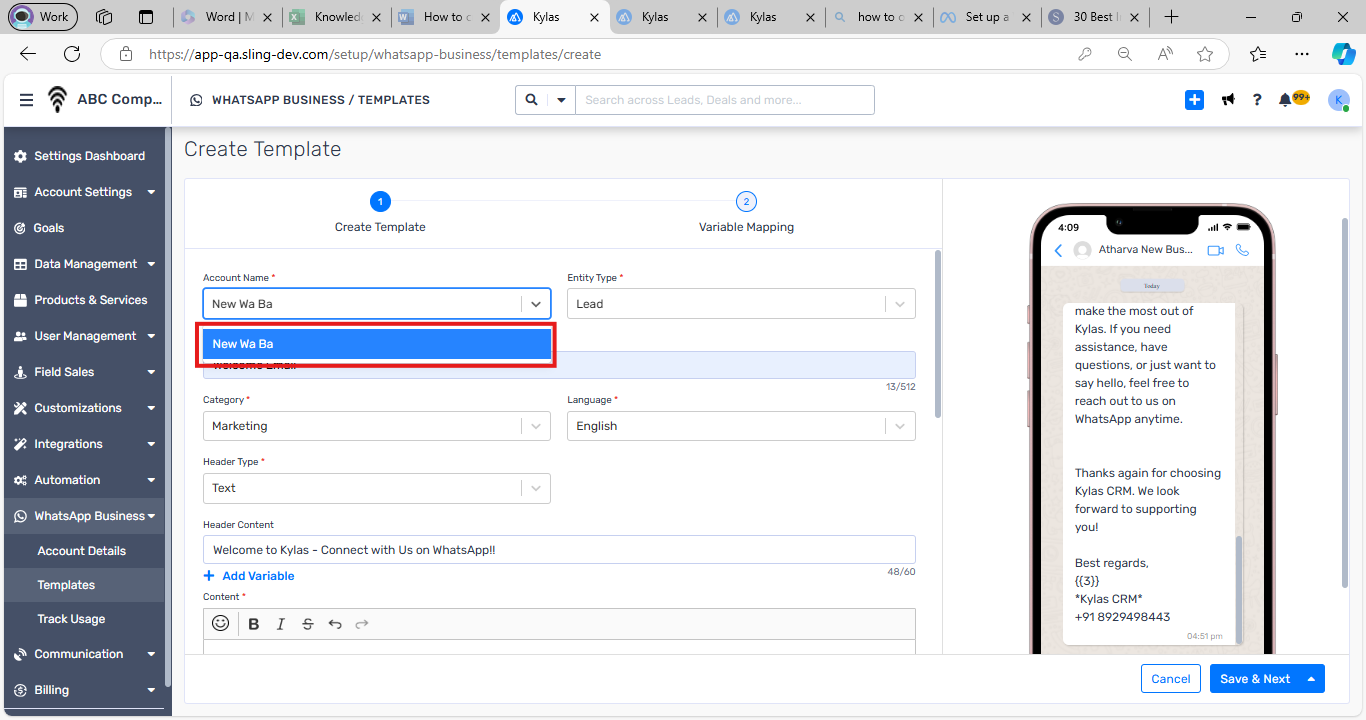This screenshot has height=720, width=1366.
Task: Open the help question mark icon
Action: point(1257,100)
